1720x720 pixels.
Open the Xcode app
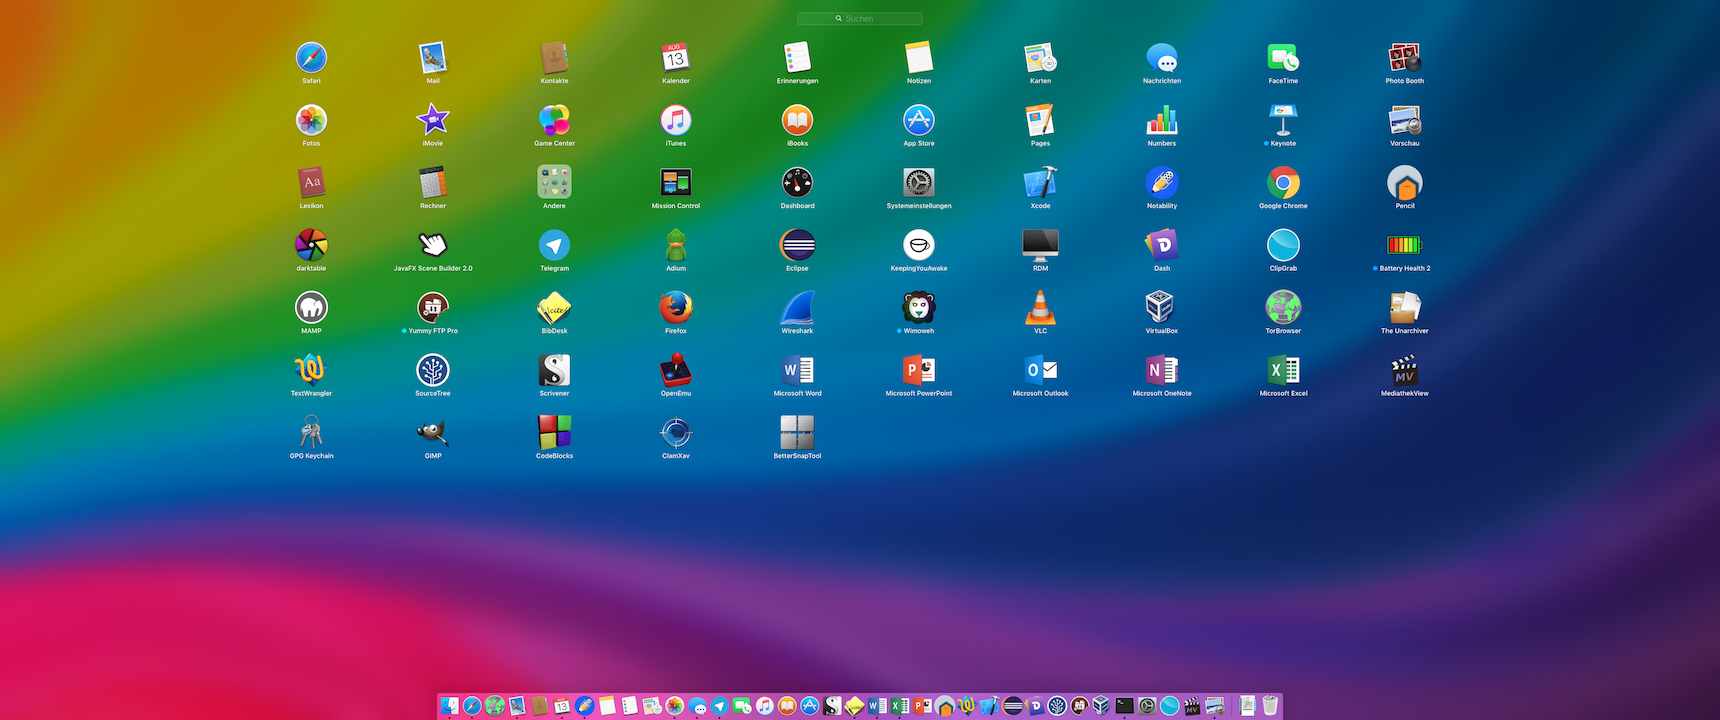(1040, 183)
